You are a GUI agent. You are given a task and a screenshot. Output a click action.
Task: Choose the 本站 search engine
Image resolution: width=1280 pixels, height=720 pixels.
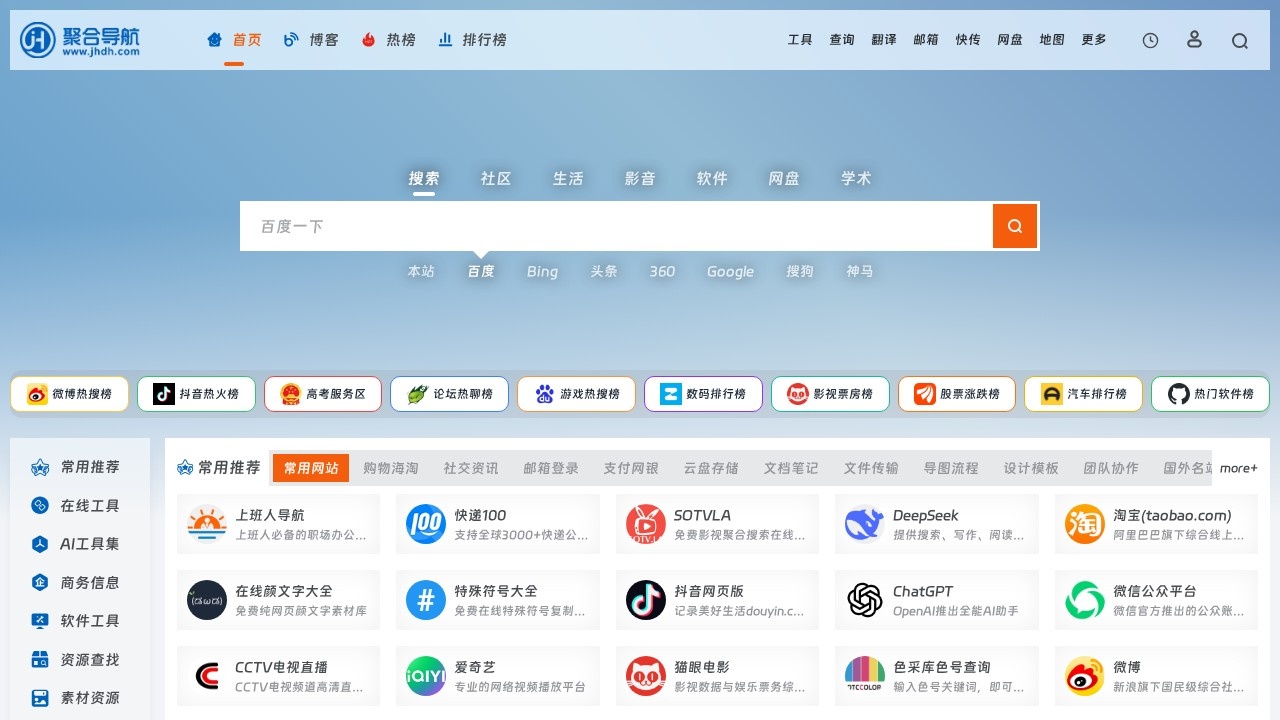pyautogui.click(x=421, y=271)
